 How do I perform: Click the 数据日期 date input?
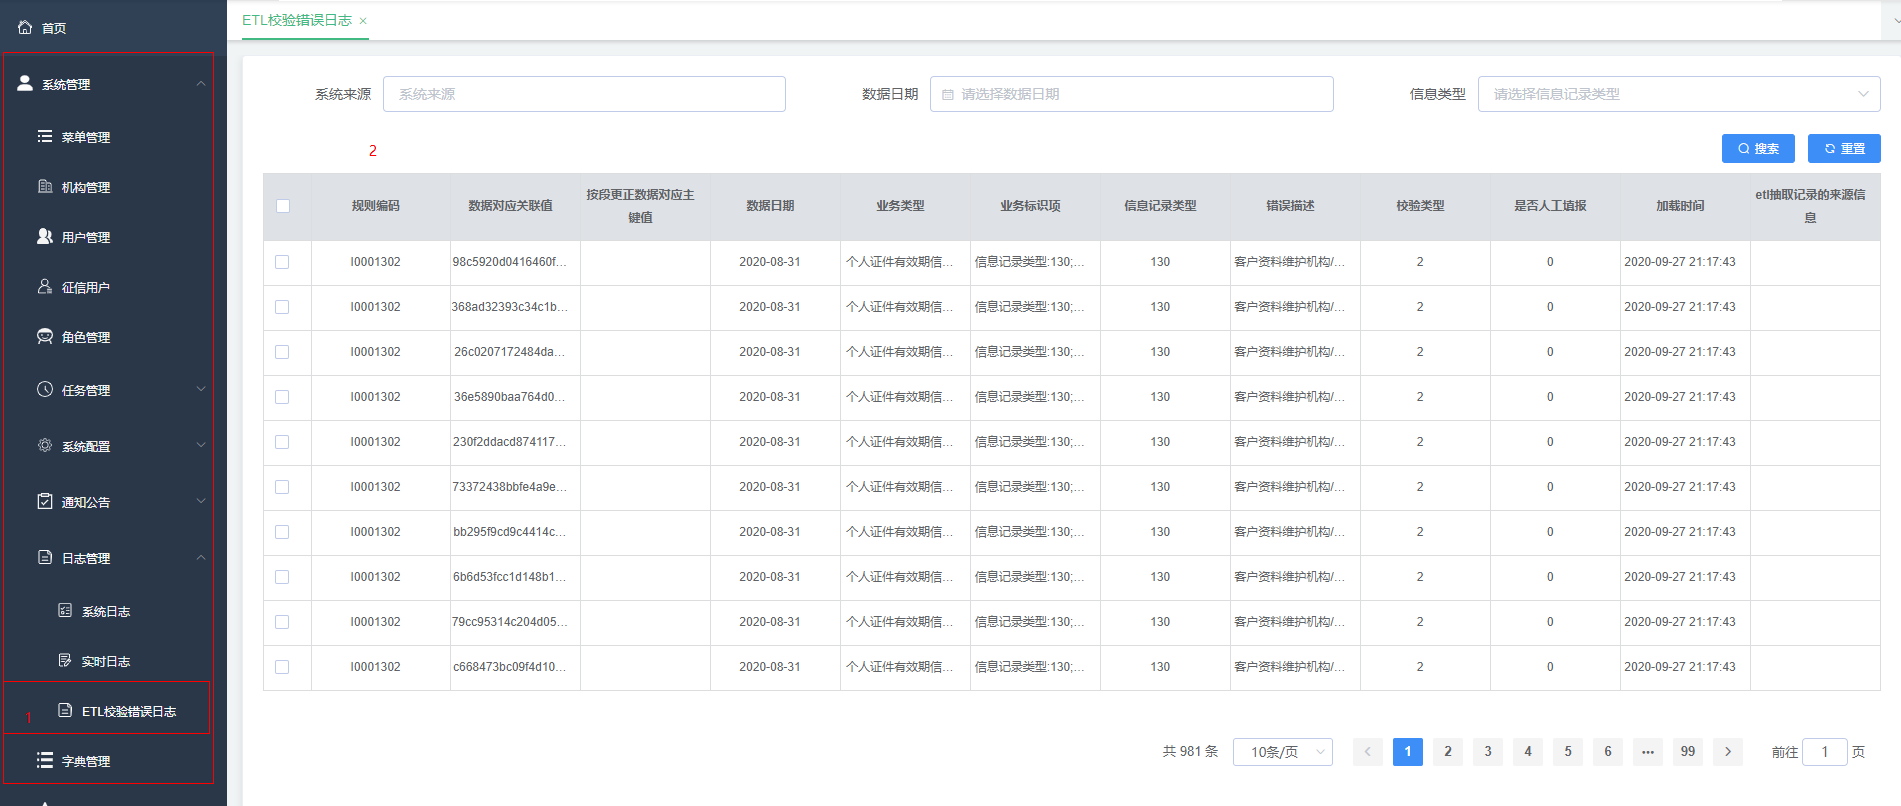point(1132,94)
